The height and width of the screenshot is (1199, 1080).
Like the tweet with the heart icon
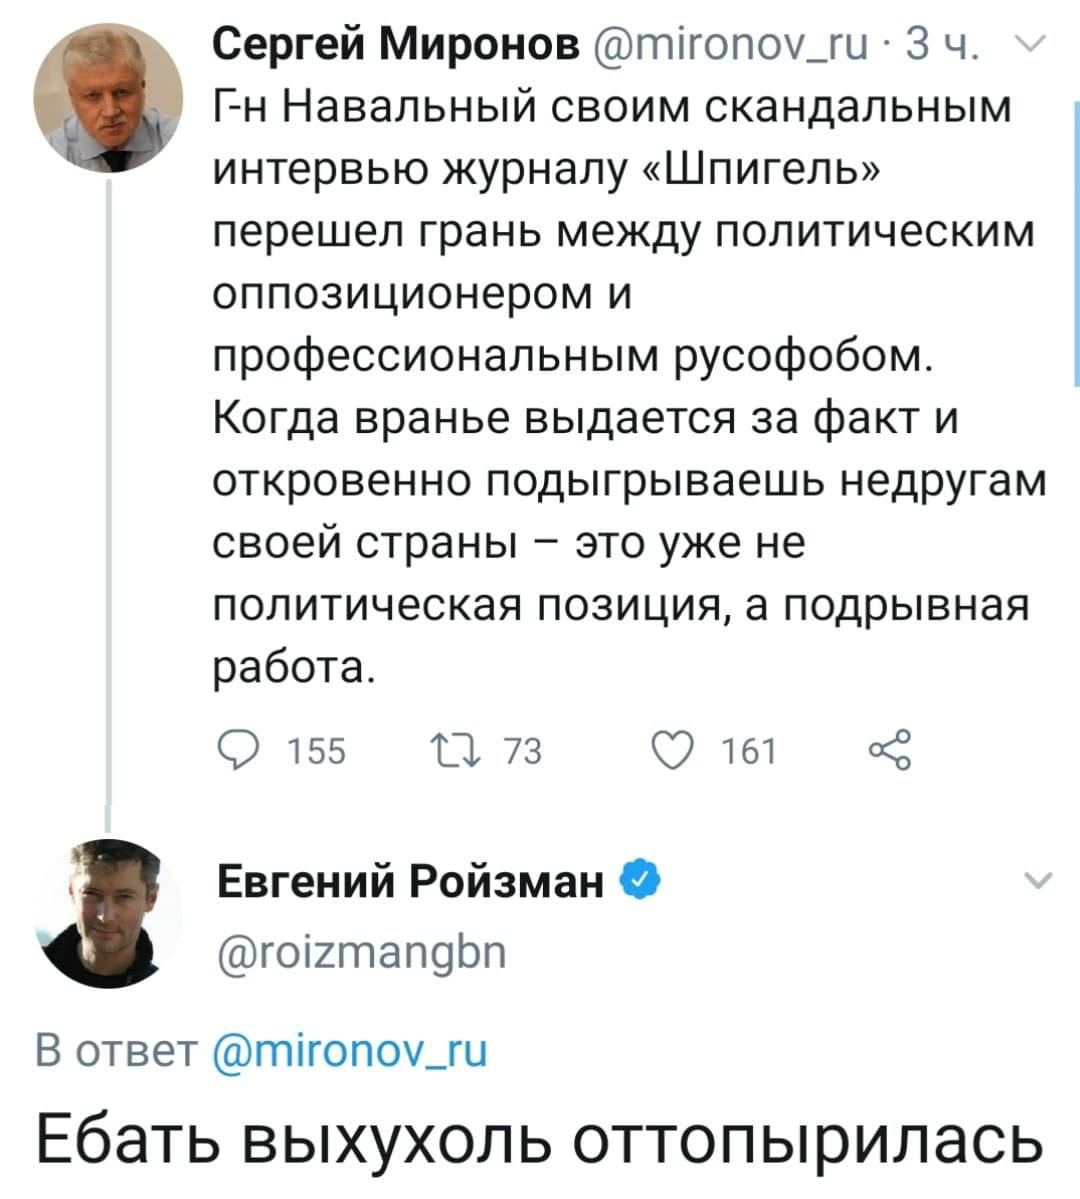[670, 749]
